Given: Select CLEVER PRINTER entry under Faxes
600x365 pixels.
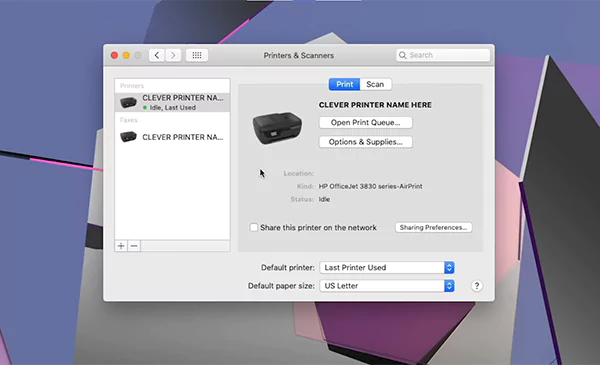Looking at the screenshot, I should click(x=172, y=137).
